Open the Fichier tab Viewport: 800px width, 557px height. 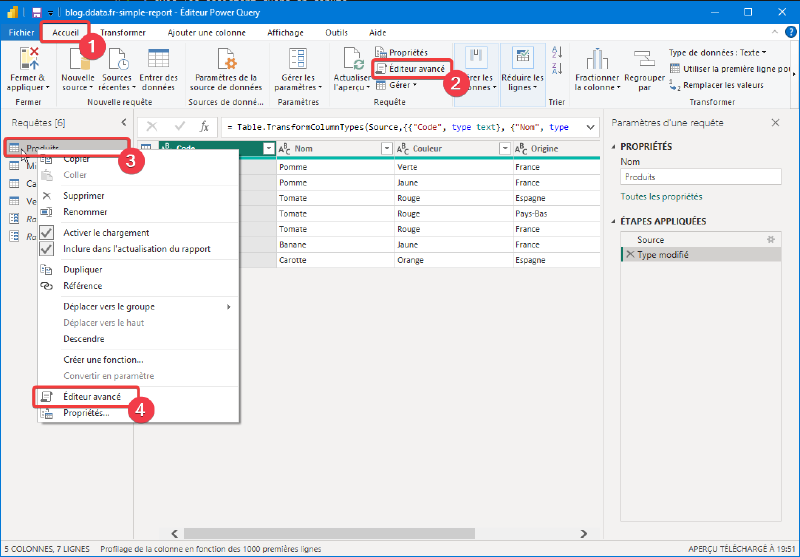21,33
